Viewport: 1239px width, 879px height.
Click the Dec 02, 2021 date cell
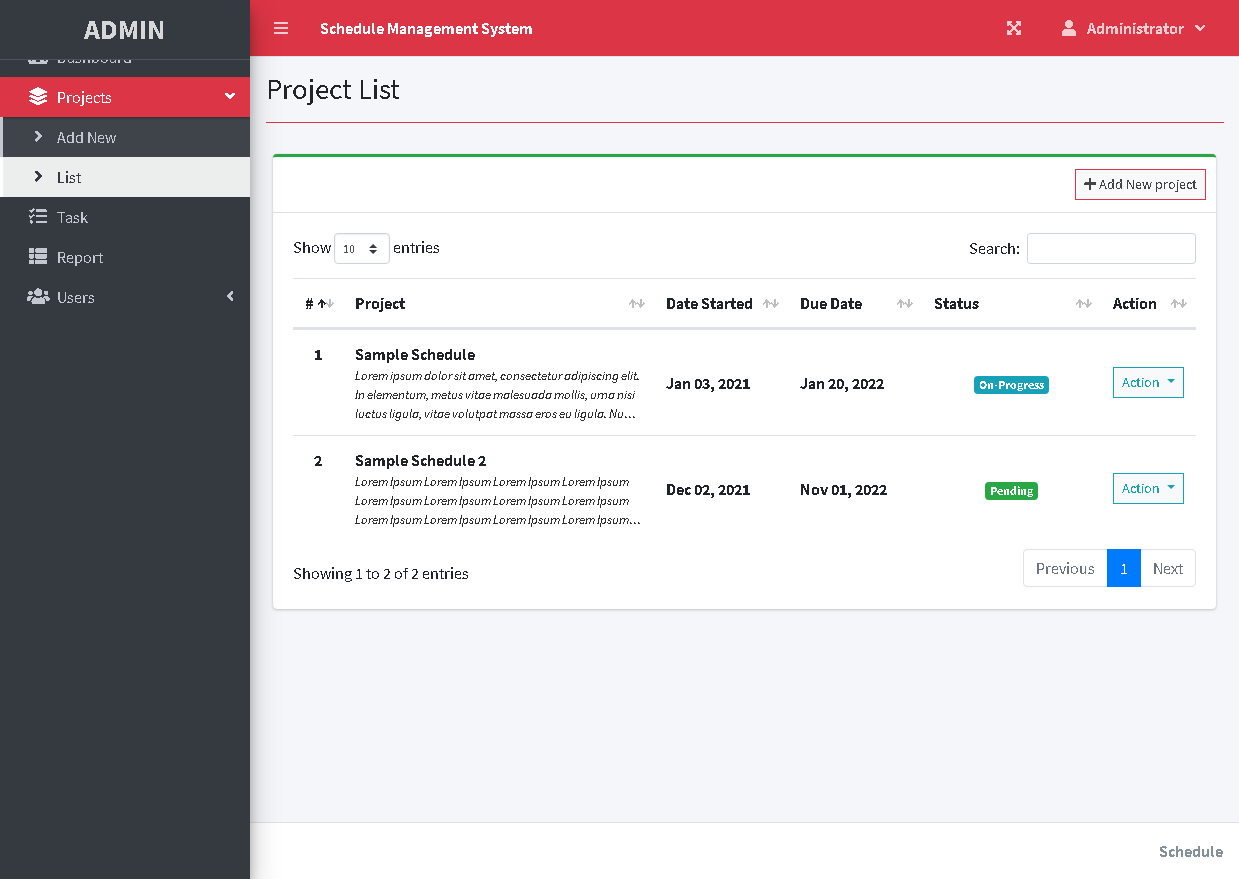point(708,490)
